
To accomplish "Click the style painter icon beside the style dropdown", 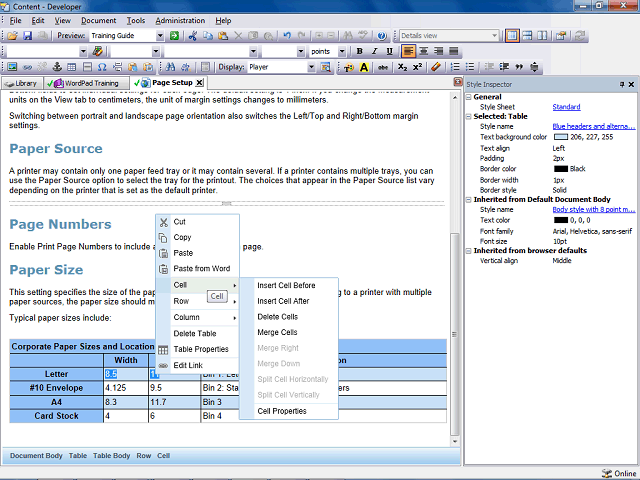I will click(x=98, y=51).
